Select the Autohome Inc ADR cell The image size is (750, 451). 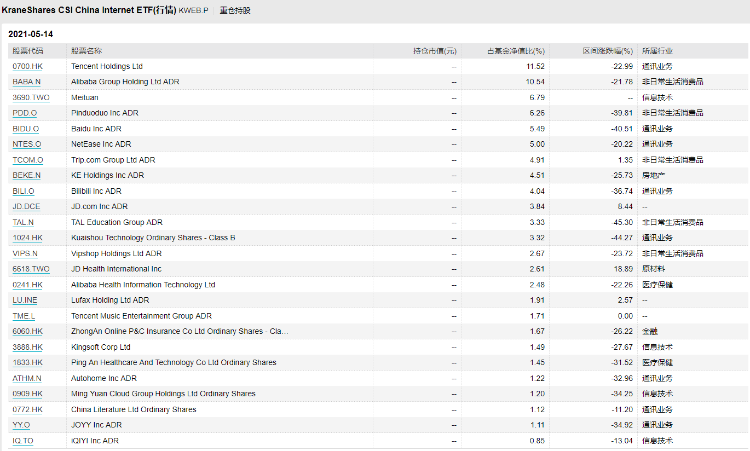(x=104, y=378)
